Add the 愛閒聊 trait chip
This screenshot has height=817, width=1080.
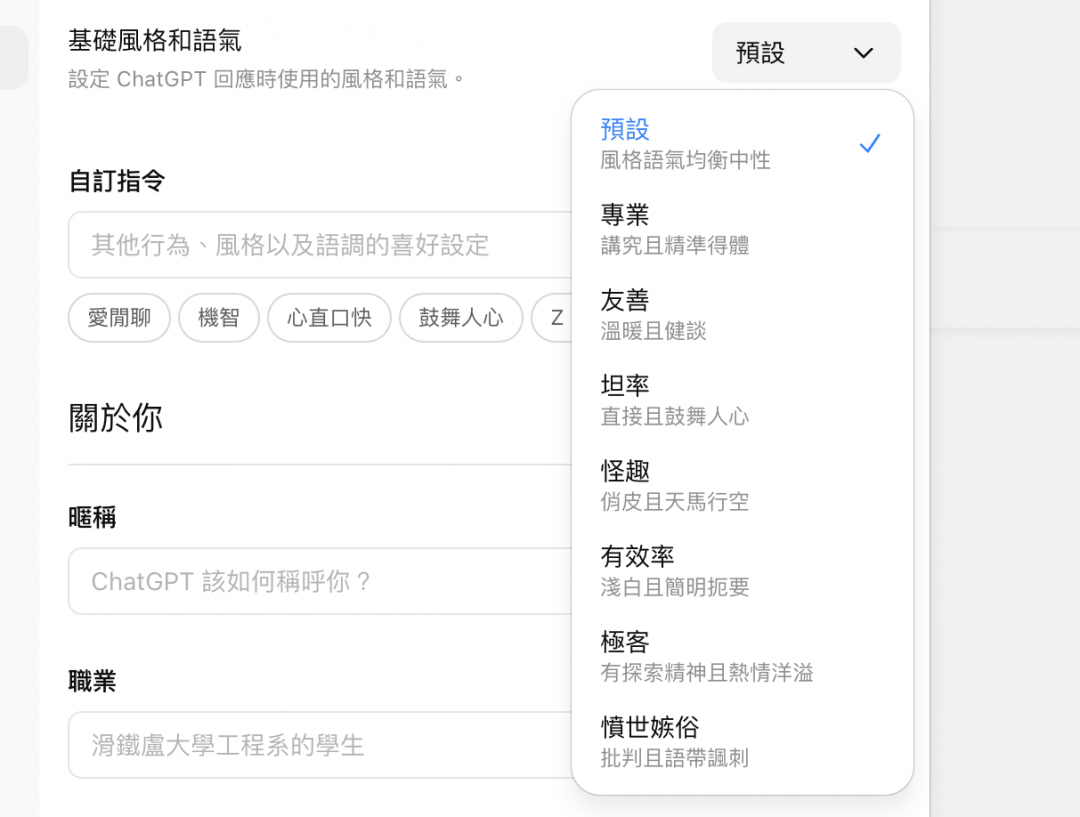pyautogui.click(x=118, y=317)
